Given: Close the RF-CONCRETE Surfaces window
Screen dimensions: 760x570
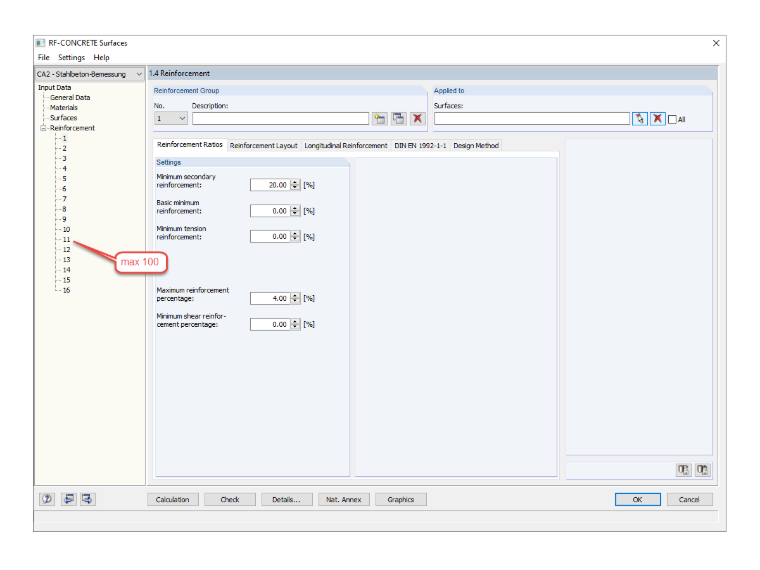Looking at the screenshot, I should click(x=716, y=43).
